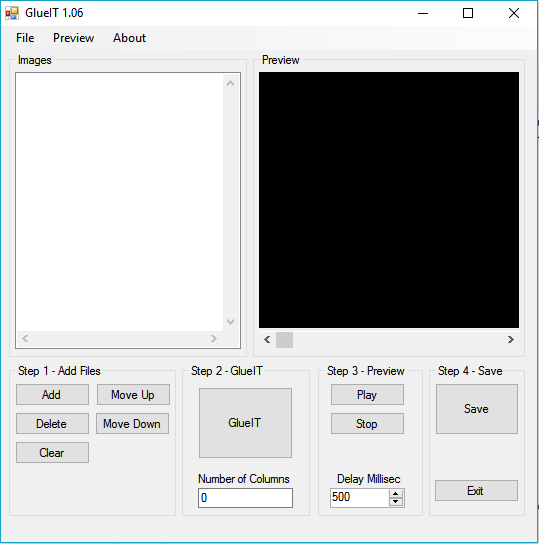Click the Delete button
This screenshot has height=544, width=539.
click(52, 424)
